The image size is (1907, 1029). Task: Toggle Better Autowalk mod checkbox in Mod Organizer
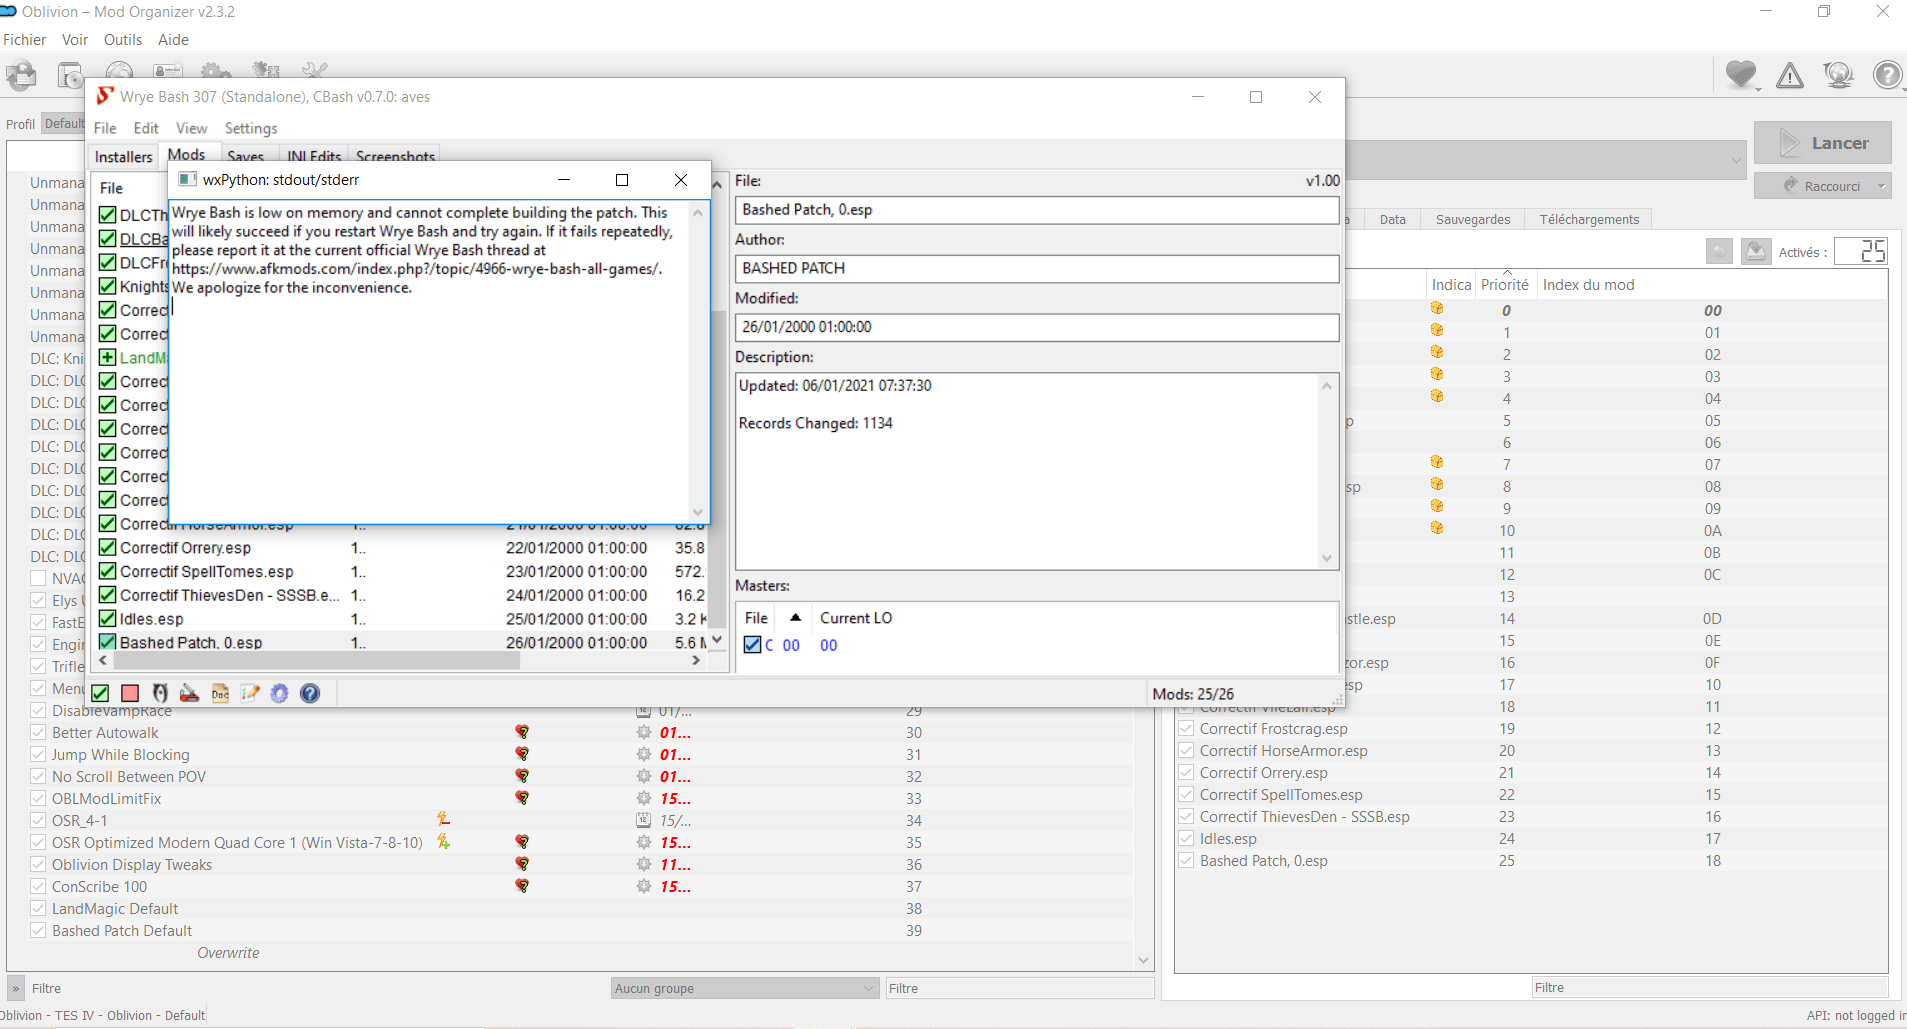point(38,732)
